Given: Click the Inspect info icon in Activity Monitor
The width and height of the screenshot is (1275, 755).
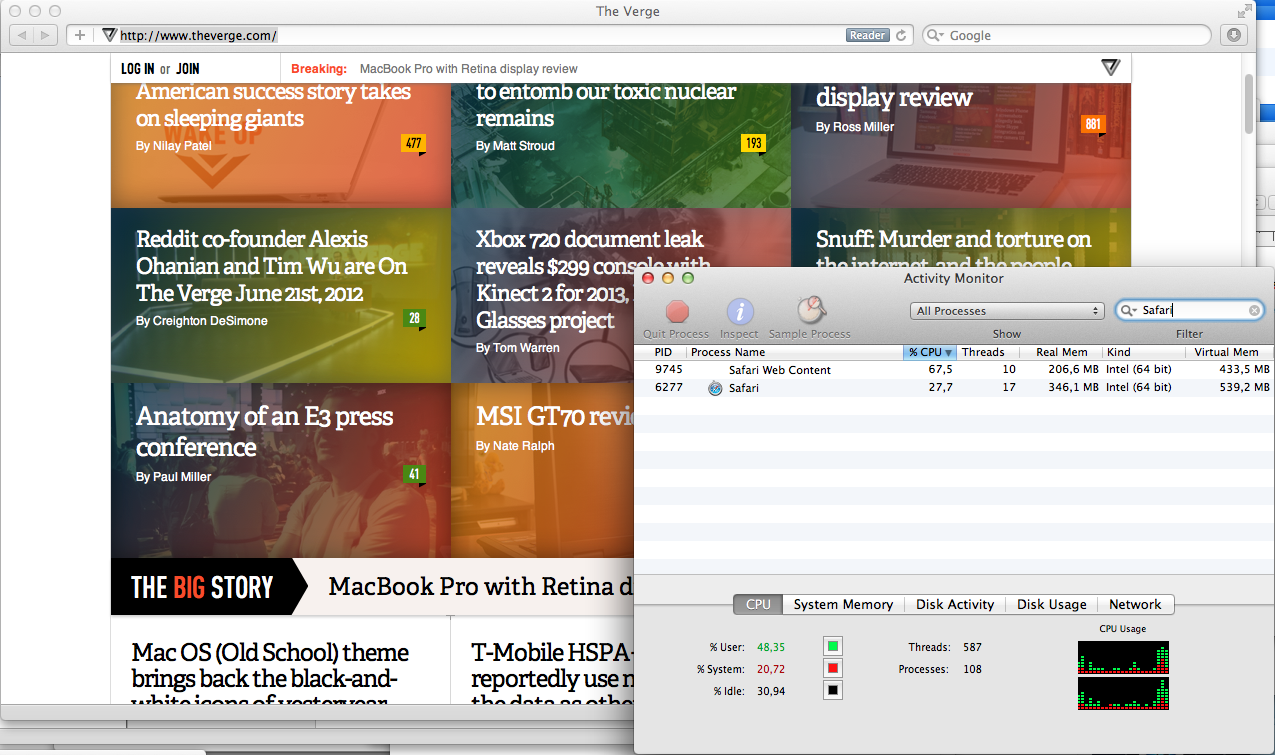Looking at the screenshot, I should (739, 311).
